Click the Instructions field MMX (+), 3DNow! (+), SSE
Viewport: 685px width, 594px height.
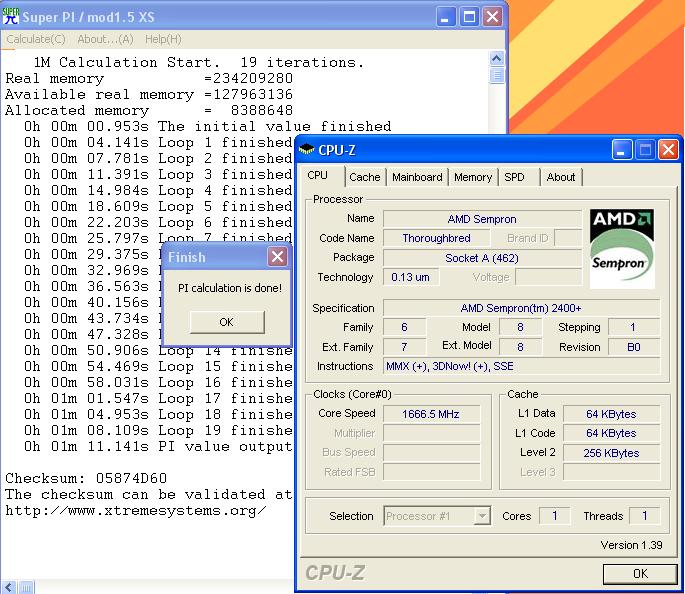[x=521, y=366]
